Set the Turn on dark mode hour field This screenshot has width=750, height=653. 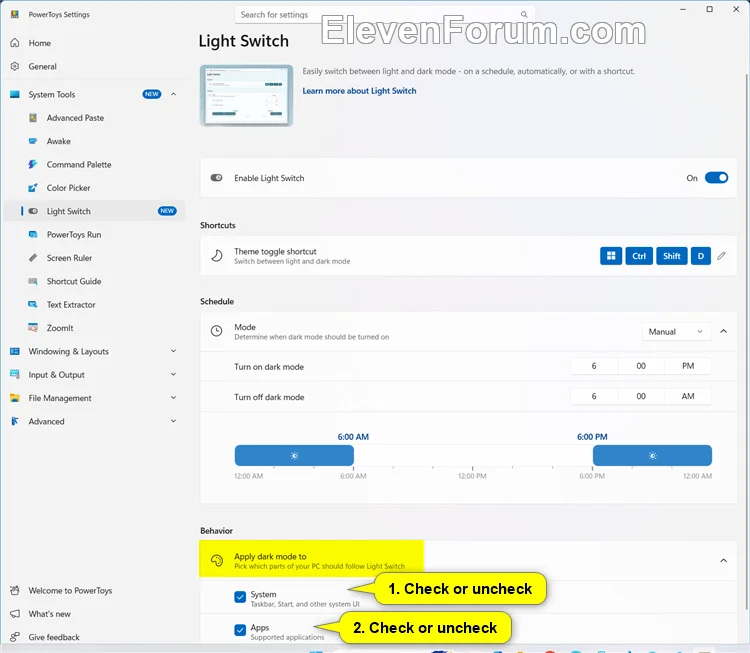tap(594, 366)
